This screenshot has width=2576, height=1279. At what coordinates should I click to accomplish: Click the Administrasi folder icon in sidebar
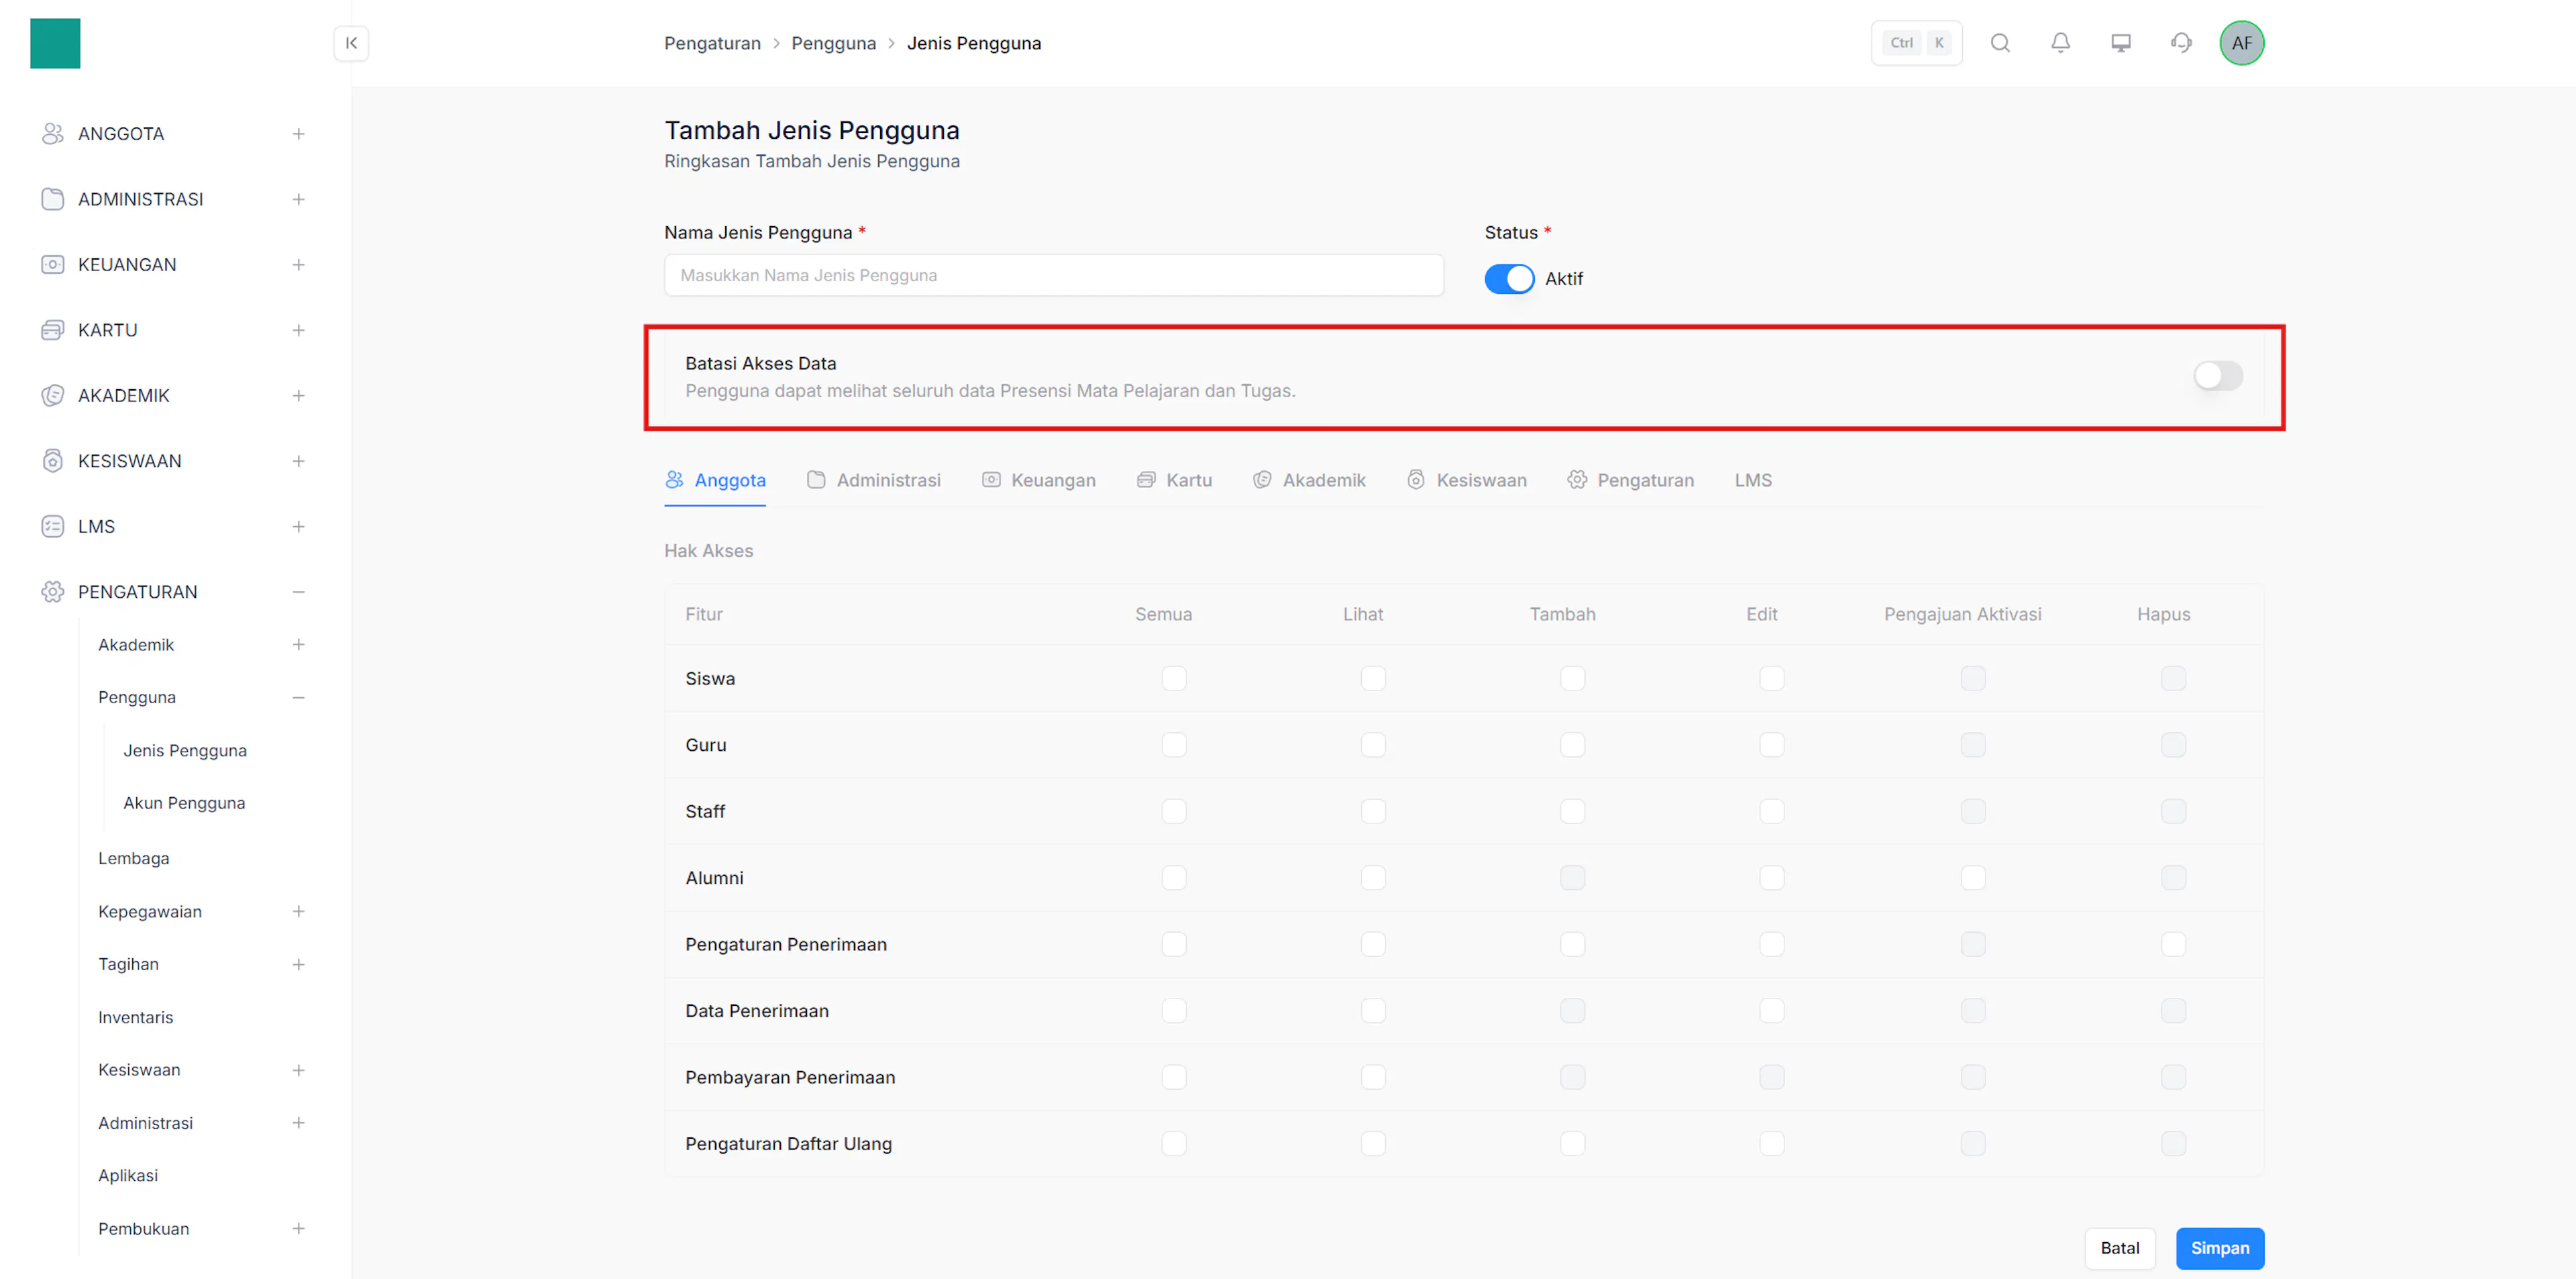coord(53,199)
